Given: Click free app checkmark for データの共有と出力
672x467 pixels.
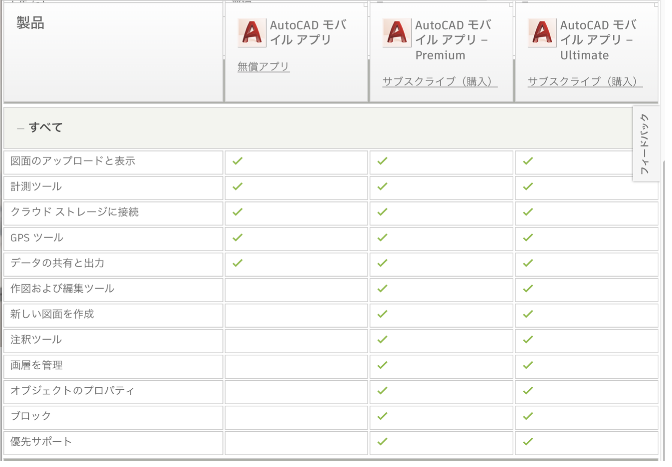Looking at the screenshot, I should point(237,263).
